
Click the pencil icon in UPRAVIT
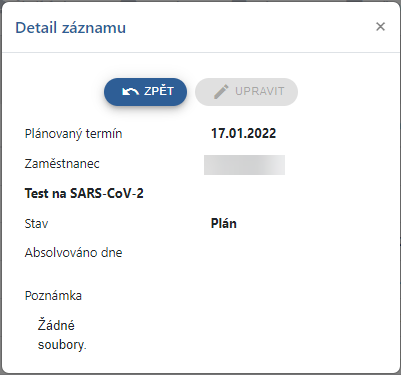(221, 92)
